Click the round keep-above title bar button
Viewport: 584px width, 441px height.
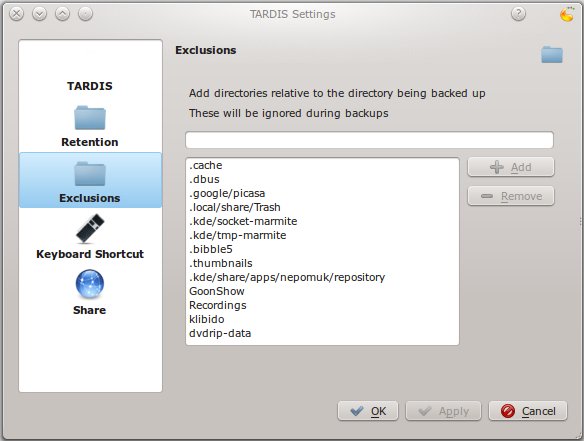click(x=85, y=14)
